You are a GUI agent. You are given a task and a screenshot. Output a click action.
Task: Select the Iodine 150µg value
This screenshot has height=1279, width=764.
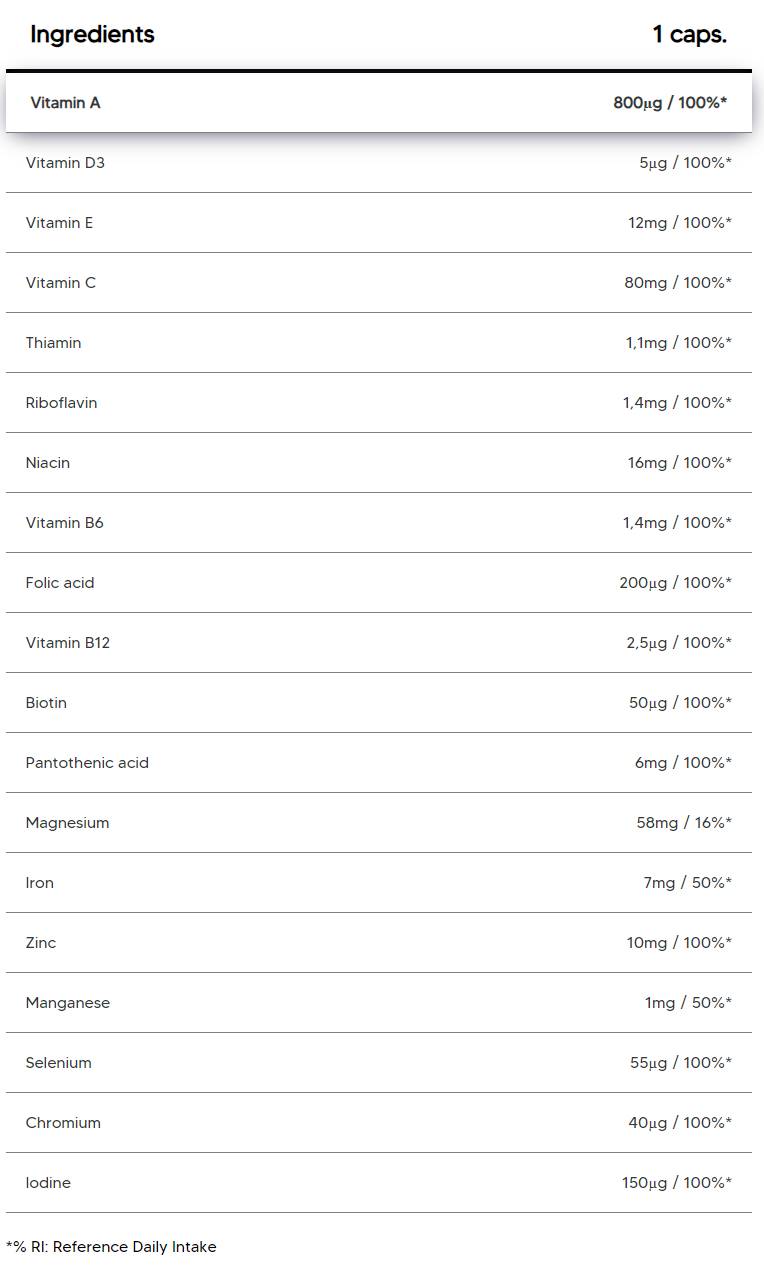pyautogui.click(x=676, y=1182)
